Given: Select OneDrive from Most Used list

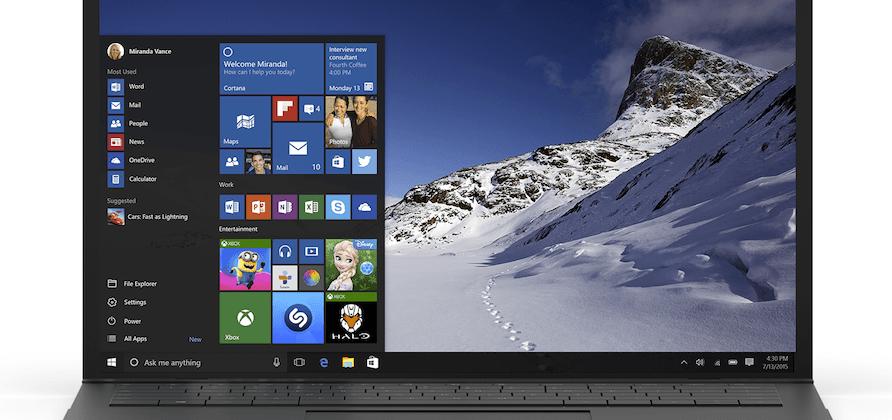Looking at the screenshot, I should (x=140, y=160).
